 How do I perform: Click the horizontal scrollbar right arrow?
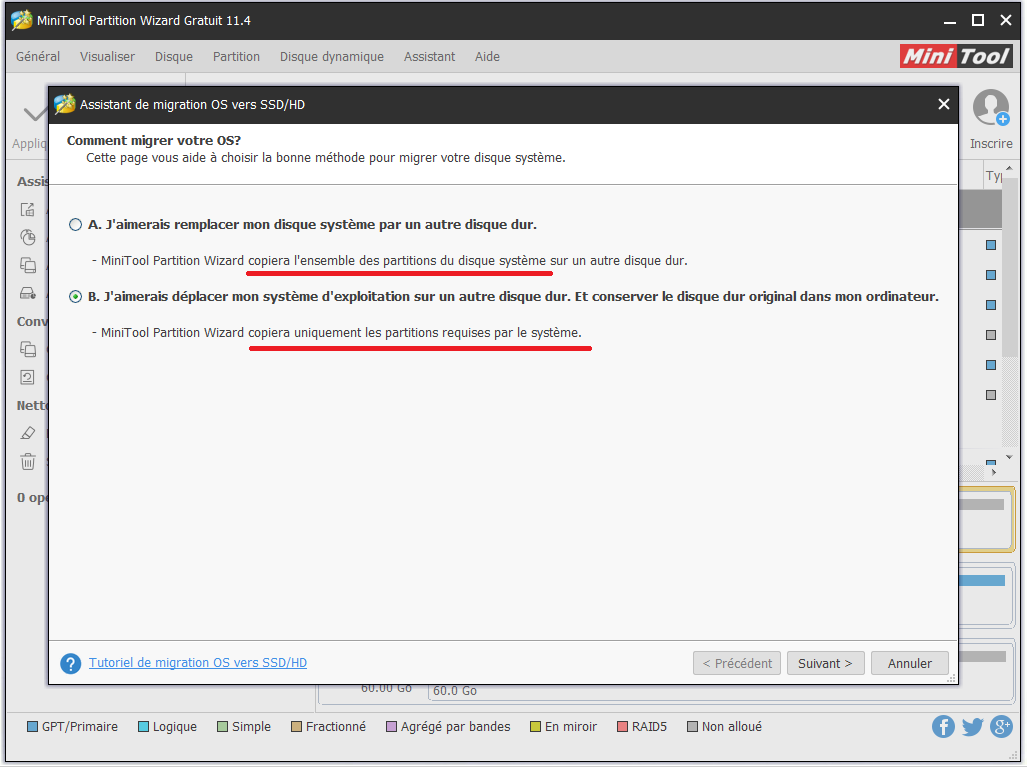point(994,472)
